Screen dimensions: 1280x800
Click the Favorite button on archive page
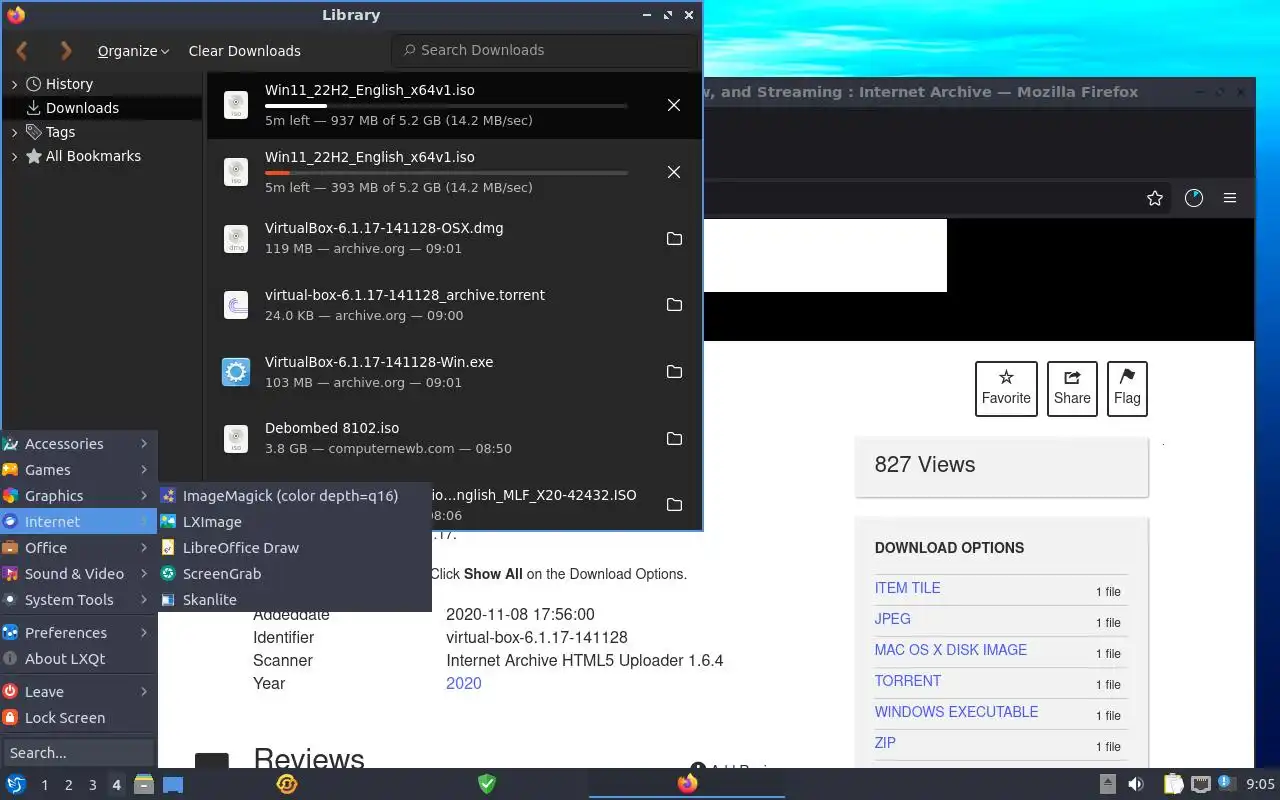(1006, 389)
